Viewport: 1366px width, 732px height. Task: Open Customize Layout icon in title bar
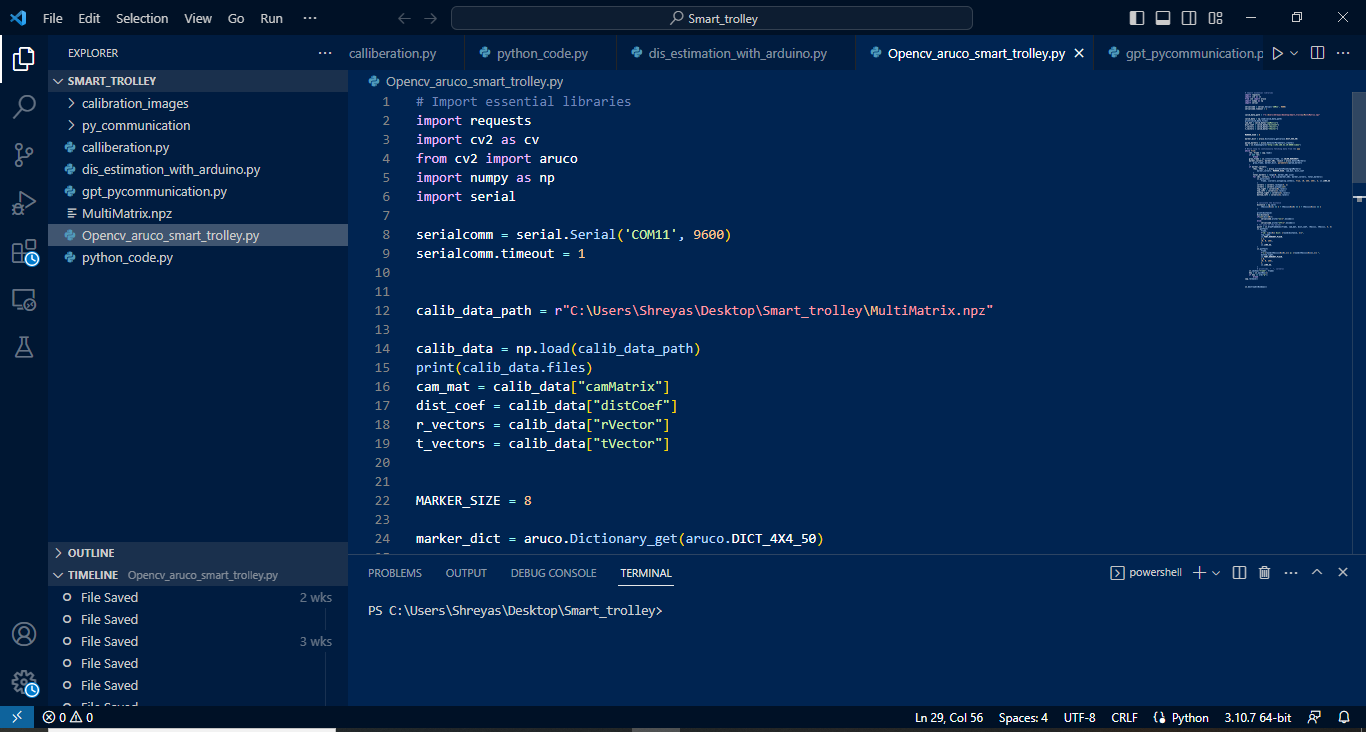point(1215,18)
